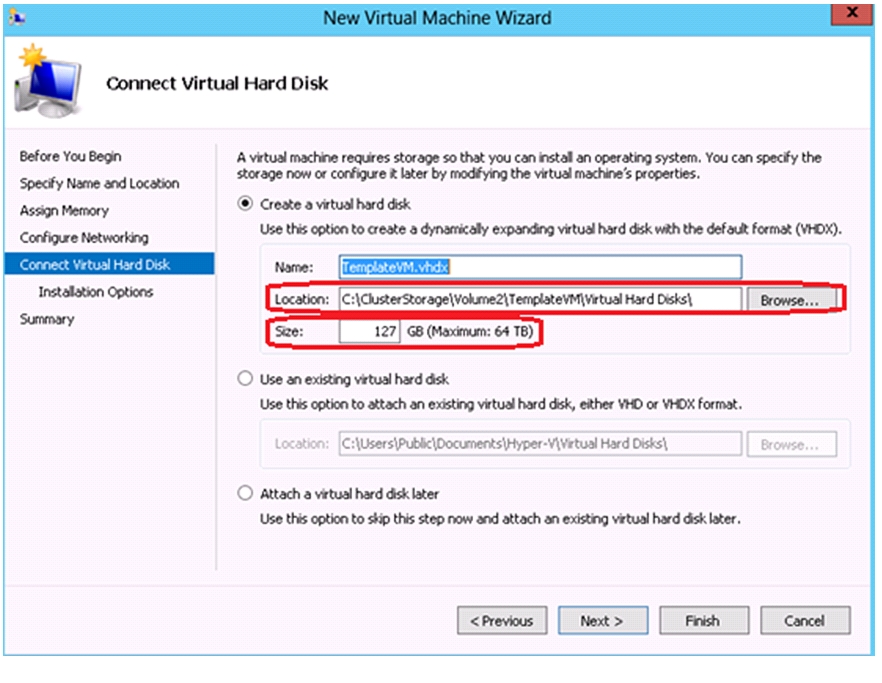882x683 pixels.
Task: Open the Summary step
Action: pos(47,319)
